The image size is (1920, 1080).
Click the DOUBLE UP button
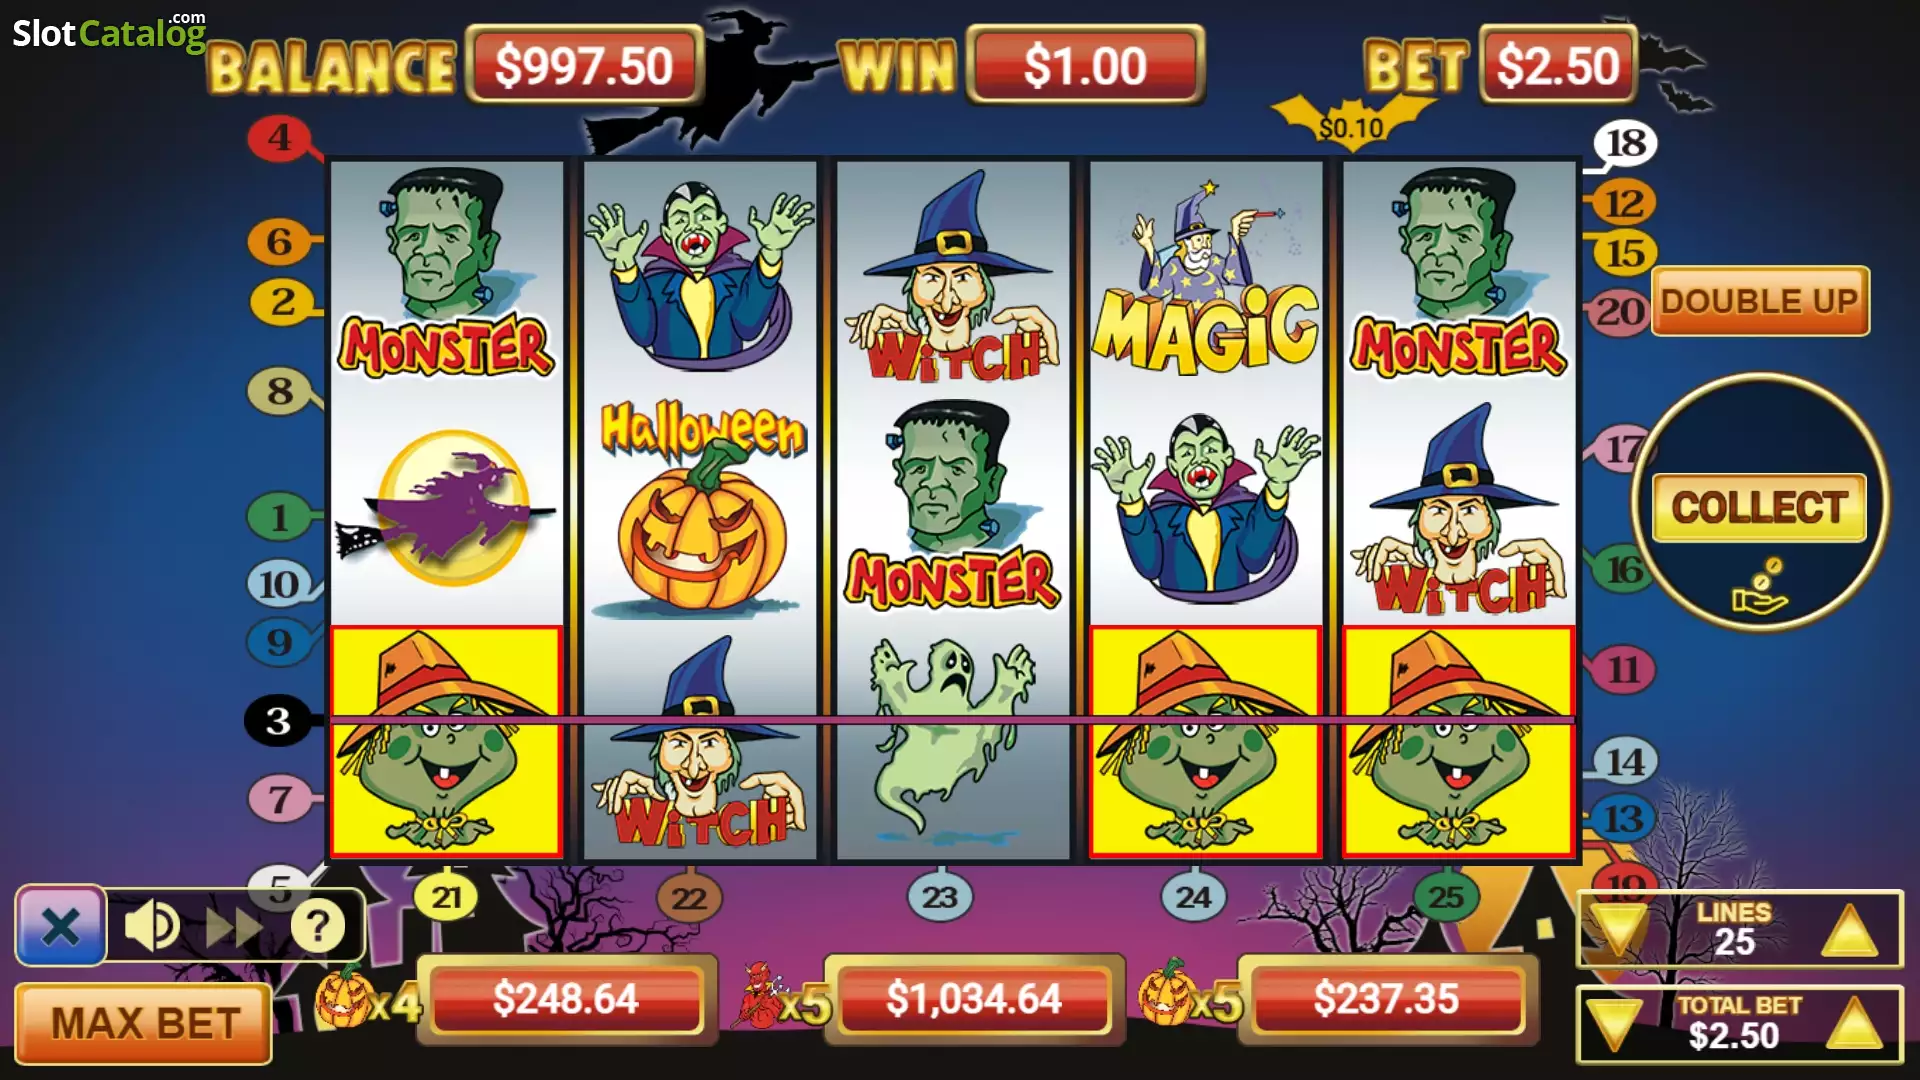click(x=1760, y=301)
